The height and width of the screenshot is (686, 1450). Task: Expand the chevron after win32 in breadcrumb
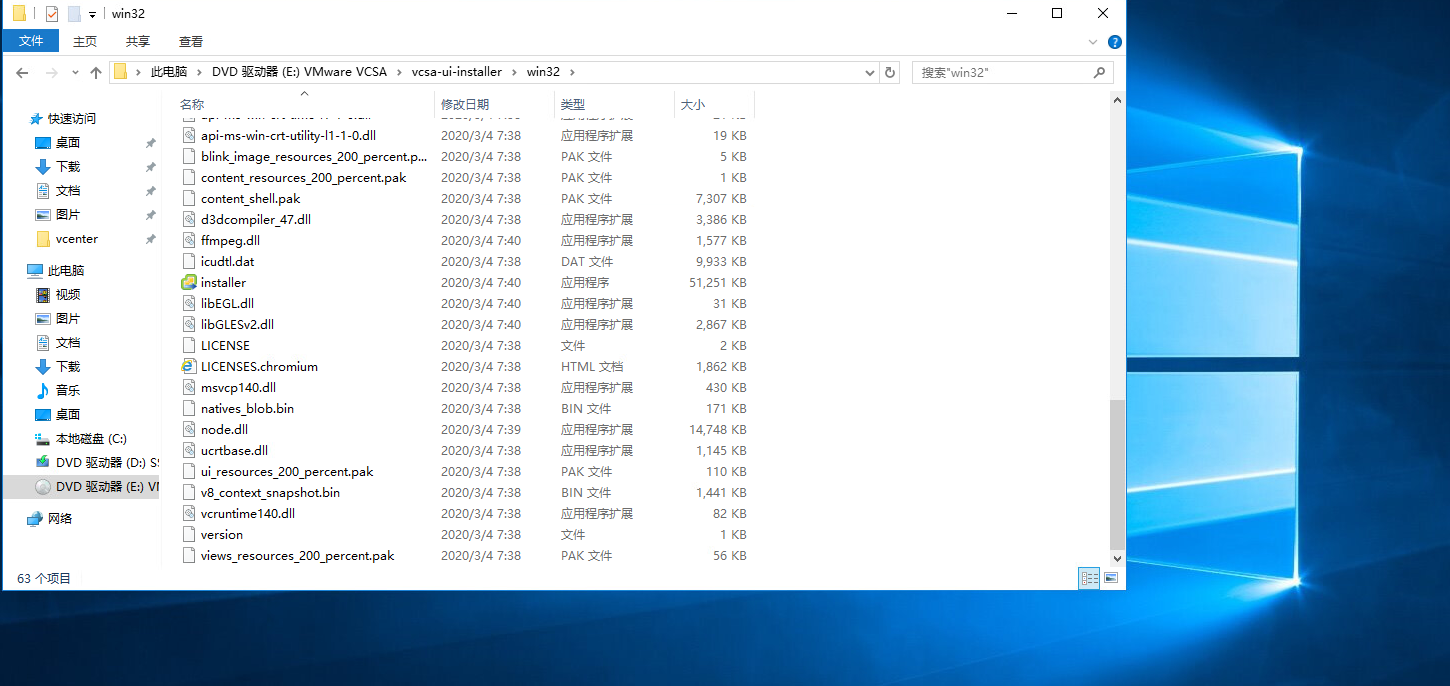coord(572,72)
